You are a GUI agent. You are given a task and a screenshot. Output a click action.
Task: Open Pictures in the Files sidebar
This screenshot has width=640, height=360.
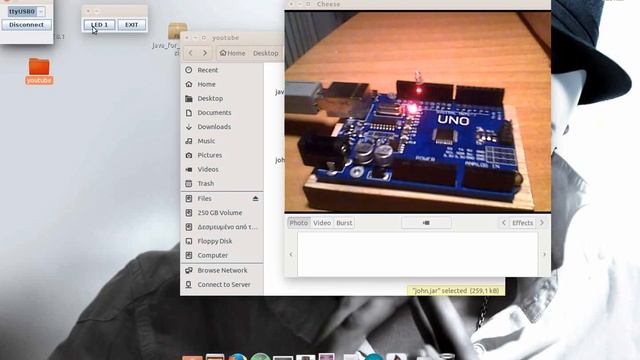click(x=222, y=155)
